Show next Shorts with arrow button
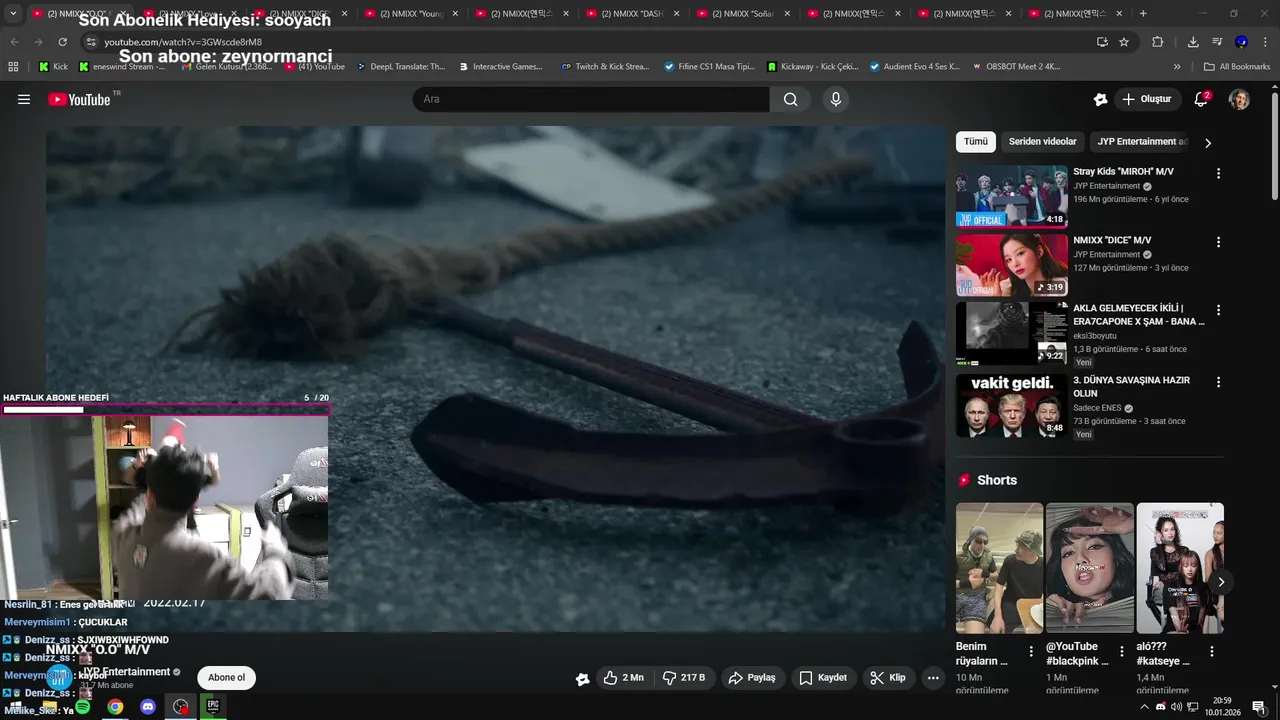The width and height of the screenshot is (1280, 720). point(1220,582)
